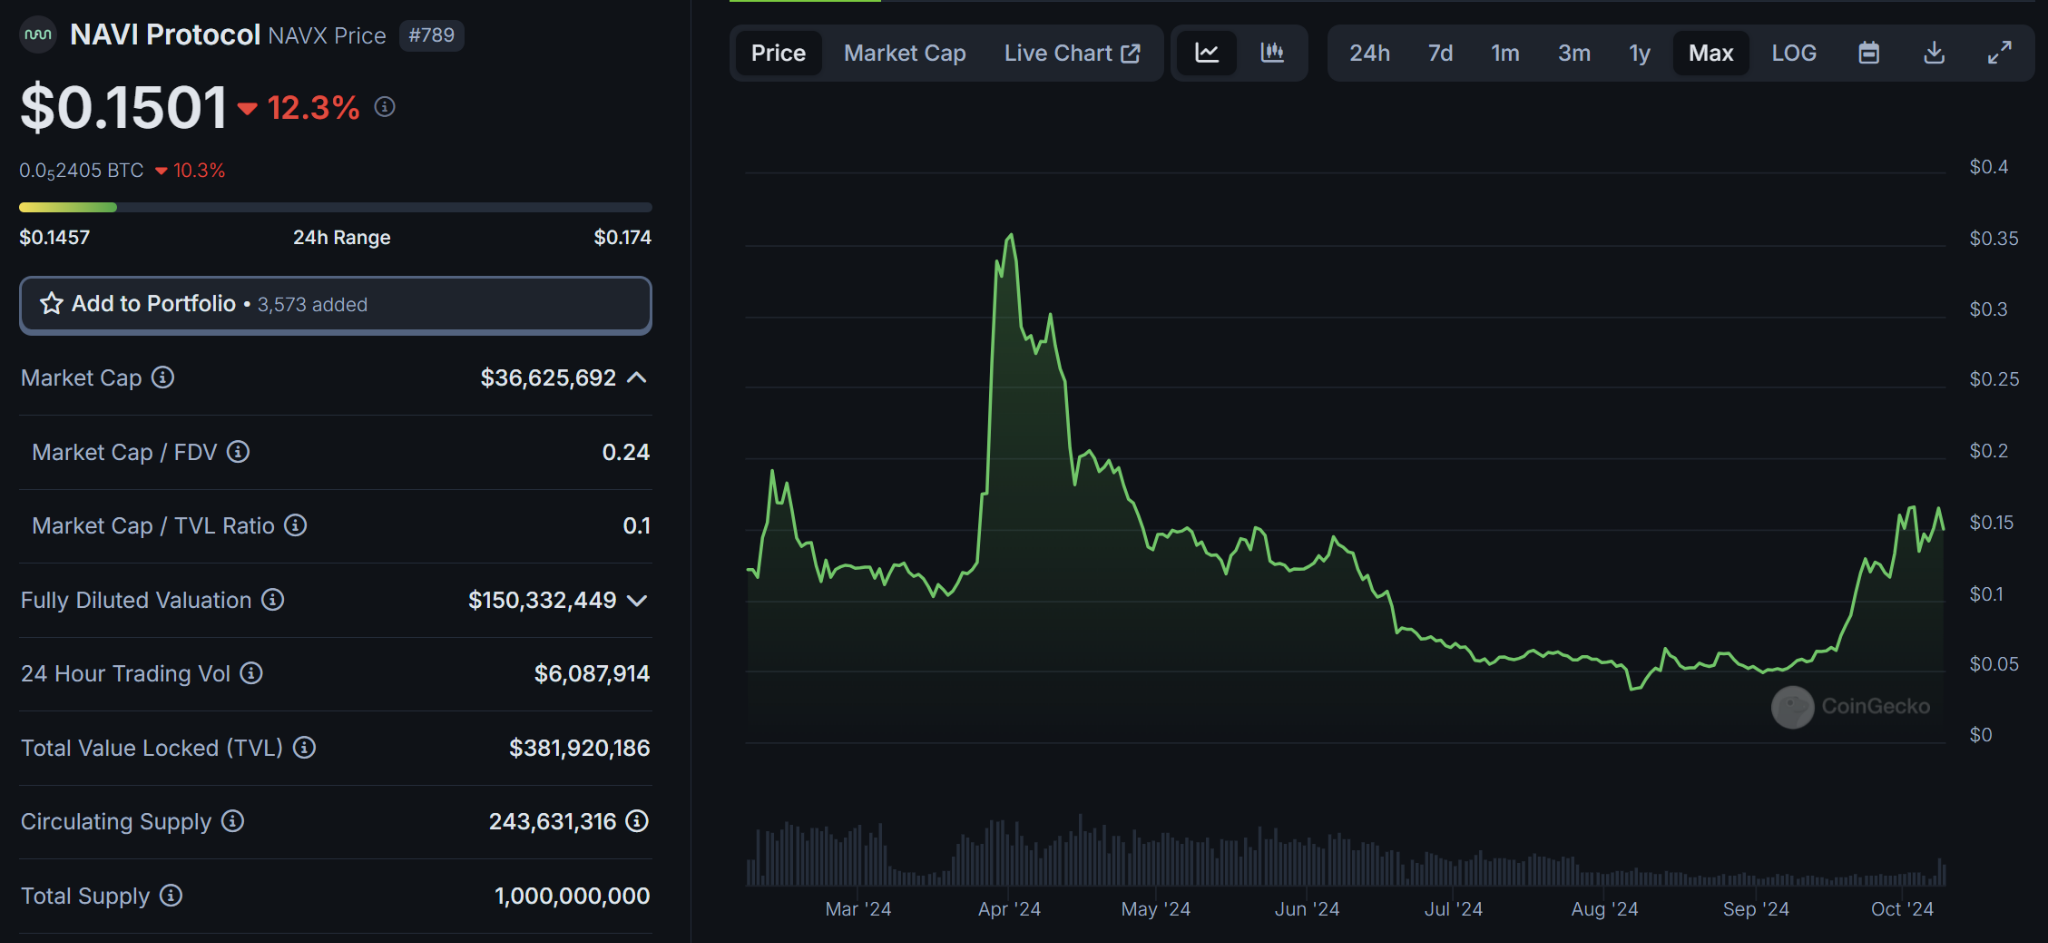Click info icon next to Circulating Supply label
2048x943 pixels.
coord(233,821)
